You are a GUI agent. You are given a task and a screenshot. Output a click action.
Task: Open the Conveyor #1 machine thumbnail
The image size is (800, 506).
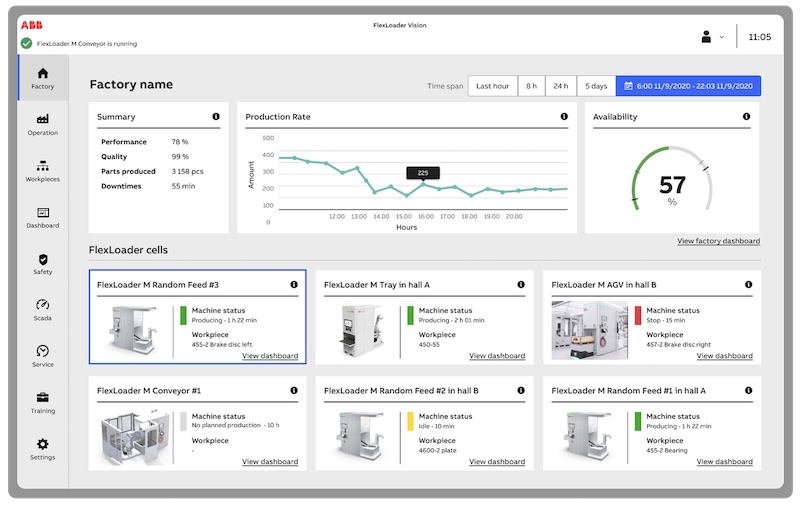click(x=134, y=436)
